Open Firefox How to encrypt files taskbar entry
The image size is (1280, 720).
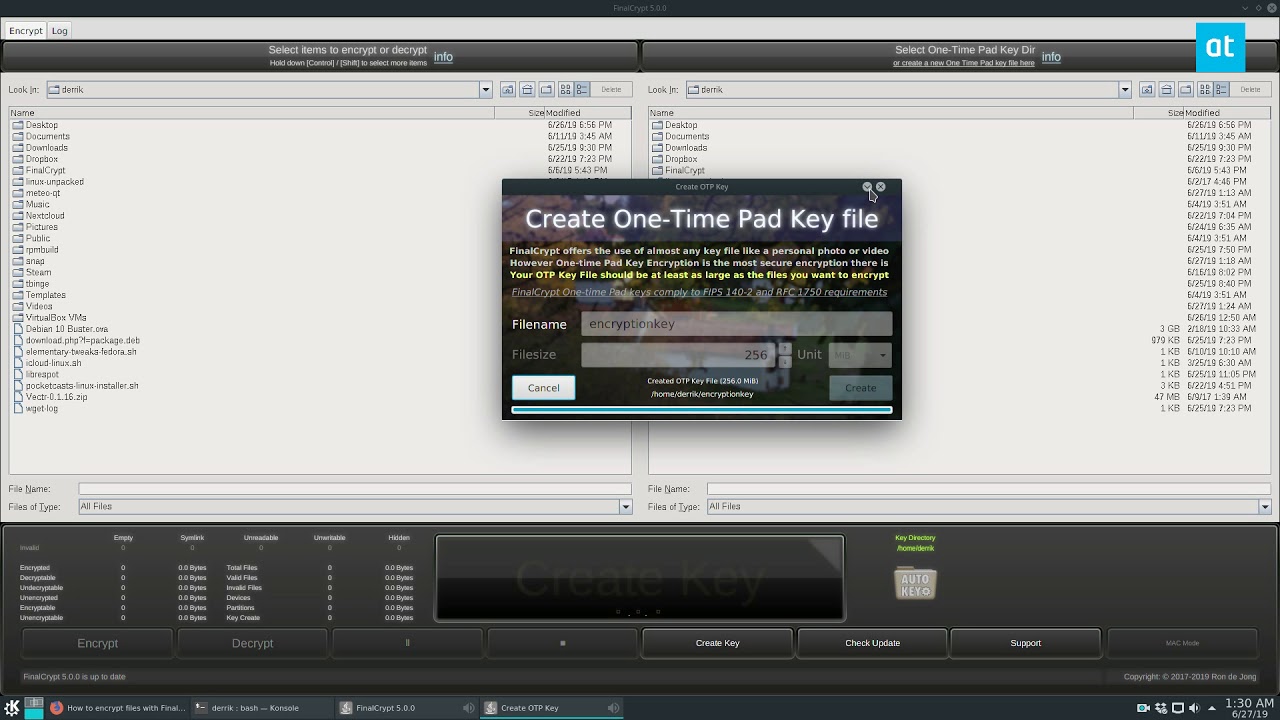(x=118, y=708)
